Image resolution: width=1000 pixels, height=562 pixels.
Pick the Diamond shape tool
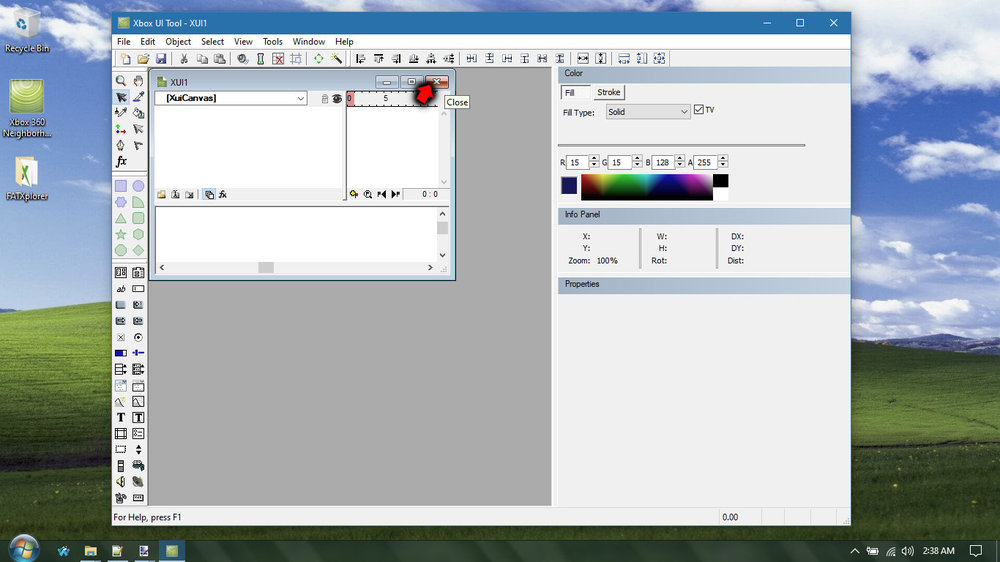138,250
